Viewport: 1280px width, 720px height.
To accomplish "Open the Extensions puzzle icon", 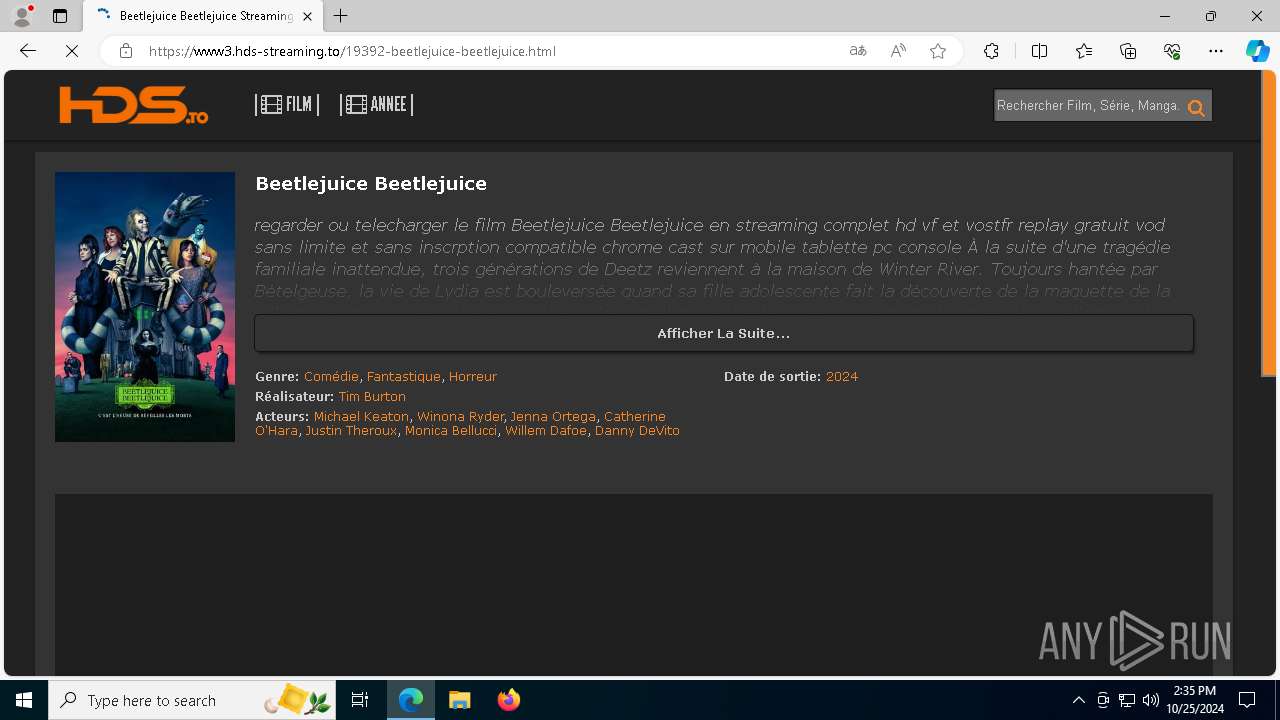I will pos(991,51).
